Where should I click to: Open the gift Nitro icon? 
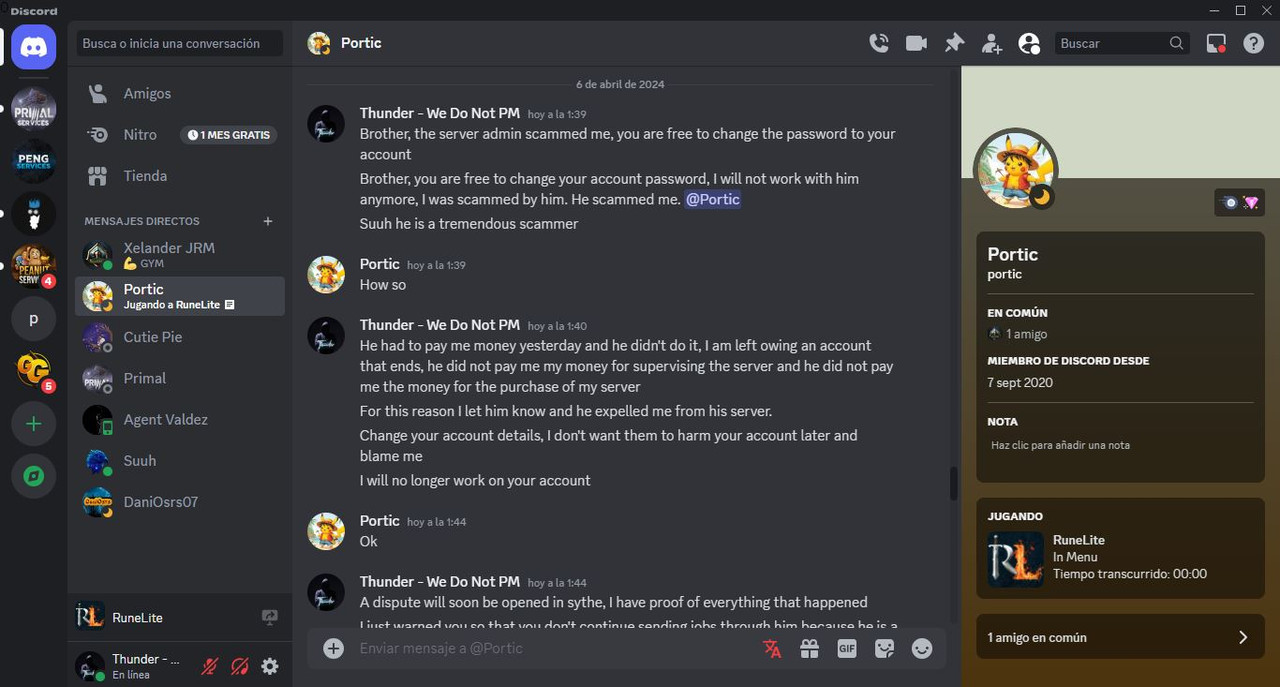pyautogui.click(x=809, y=648)
